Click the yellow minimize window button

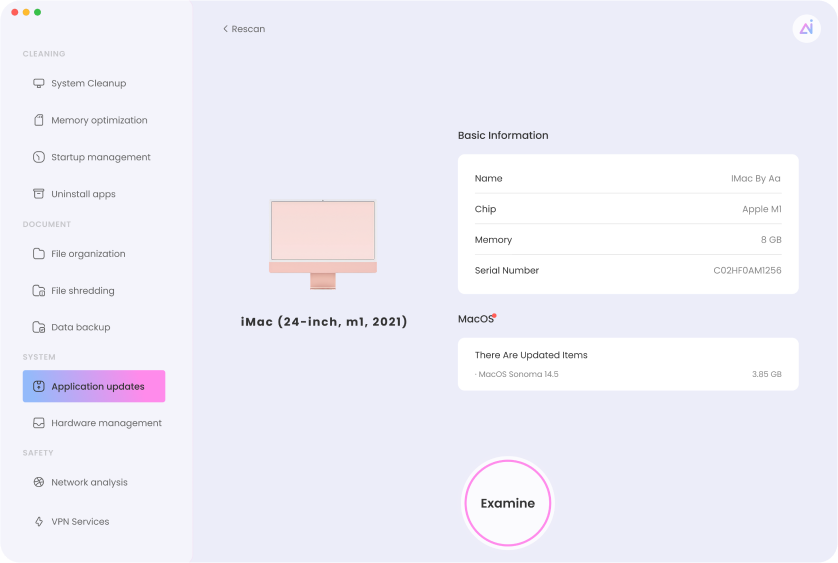tap(26, 12)
